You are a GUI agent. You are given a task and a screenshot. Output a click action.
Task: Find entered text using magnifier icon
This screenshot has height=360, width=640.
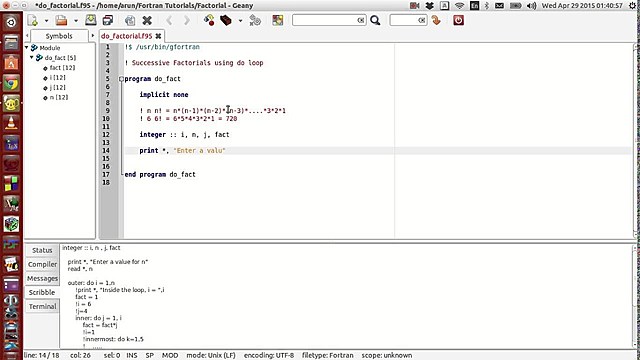click(375, 20)
